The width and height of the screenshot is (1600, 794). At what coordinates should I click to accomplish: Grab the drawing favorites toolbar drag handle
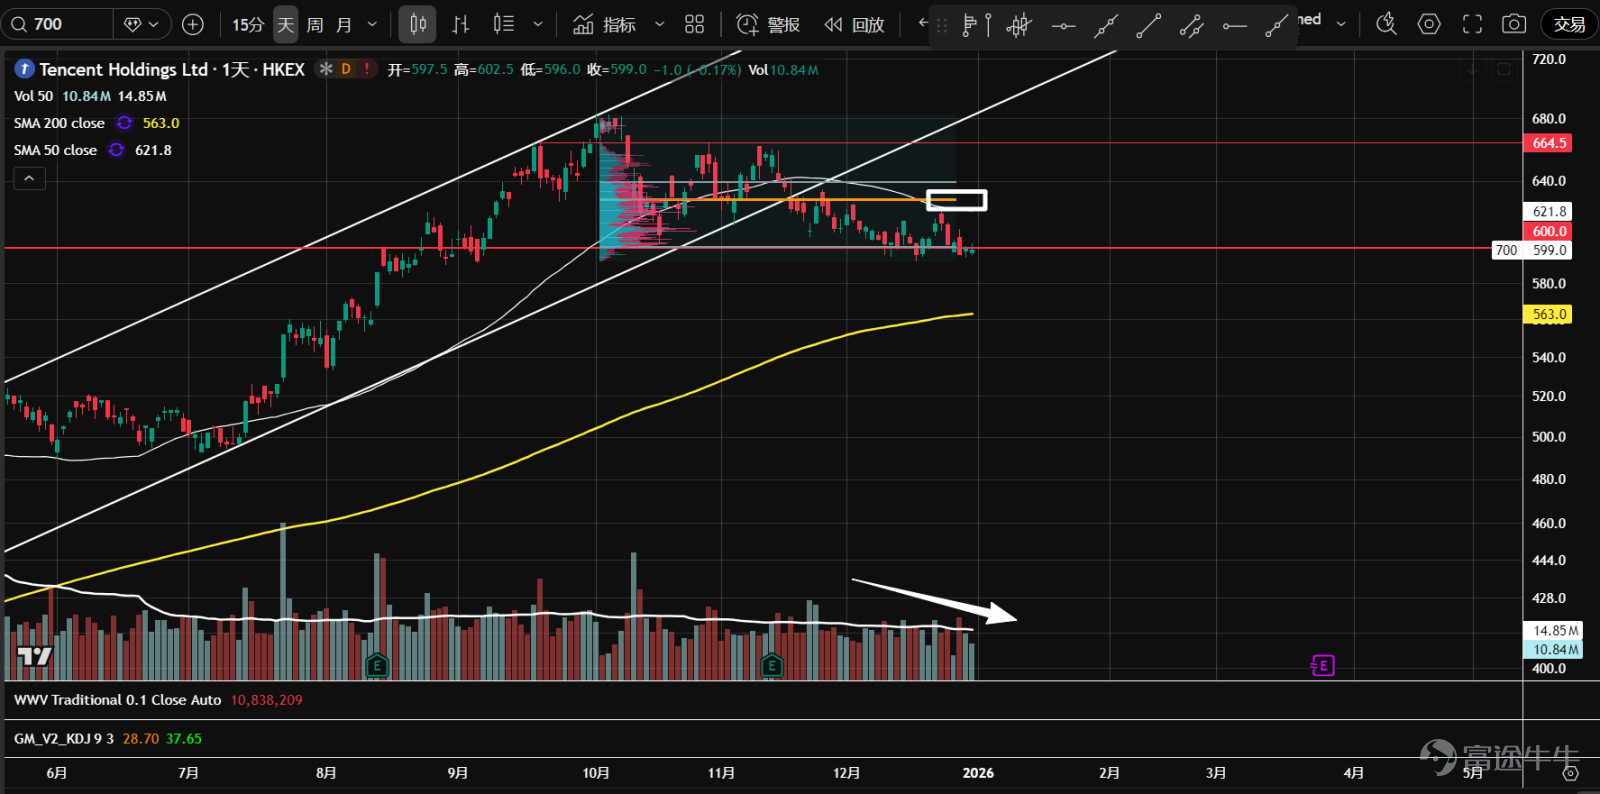(941, 26)
